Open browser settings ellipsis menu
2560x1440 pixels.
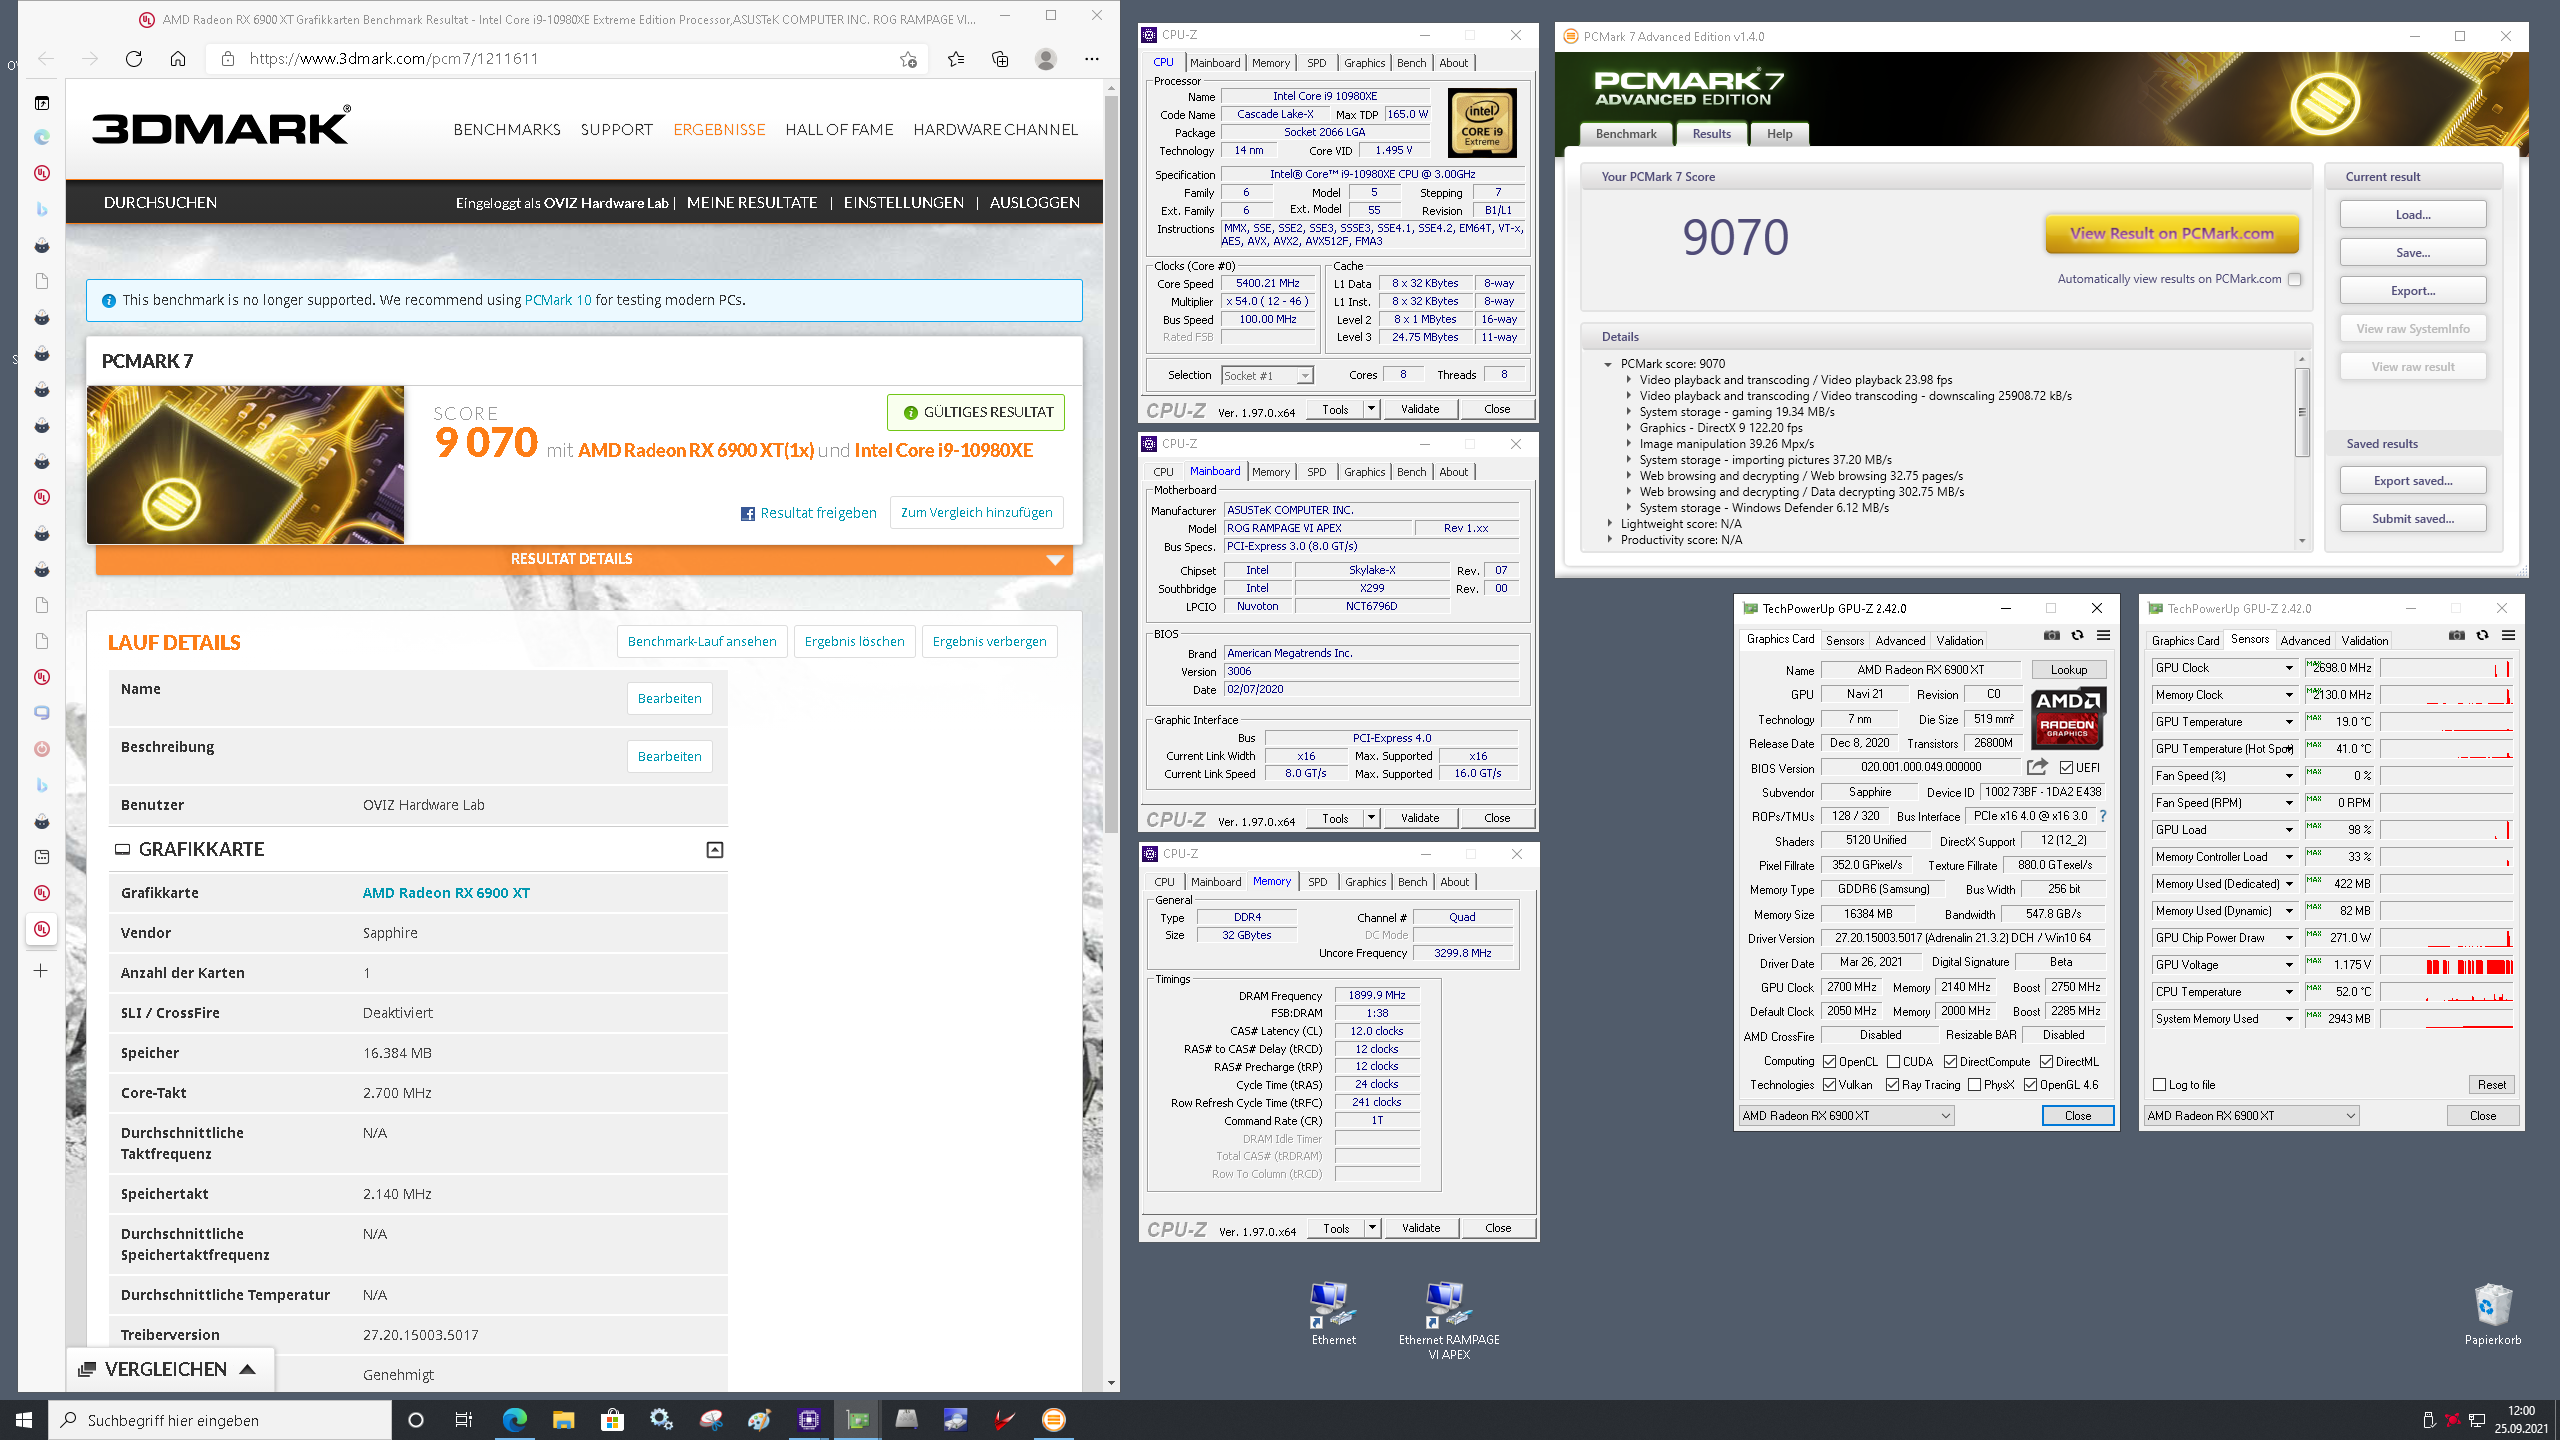(1092, 59)
